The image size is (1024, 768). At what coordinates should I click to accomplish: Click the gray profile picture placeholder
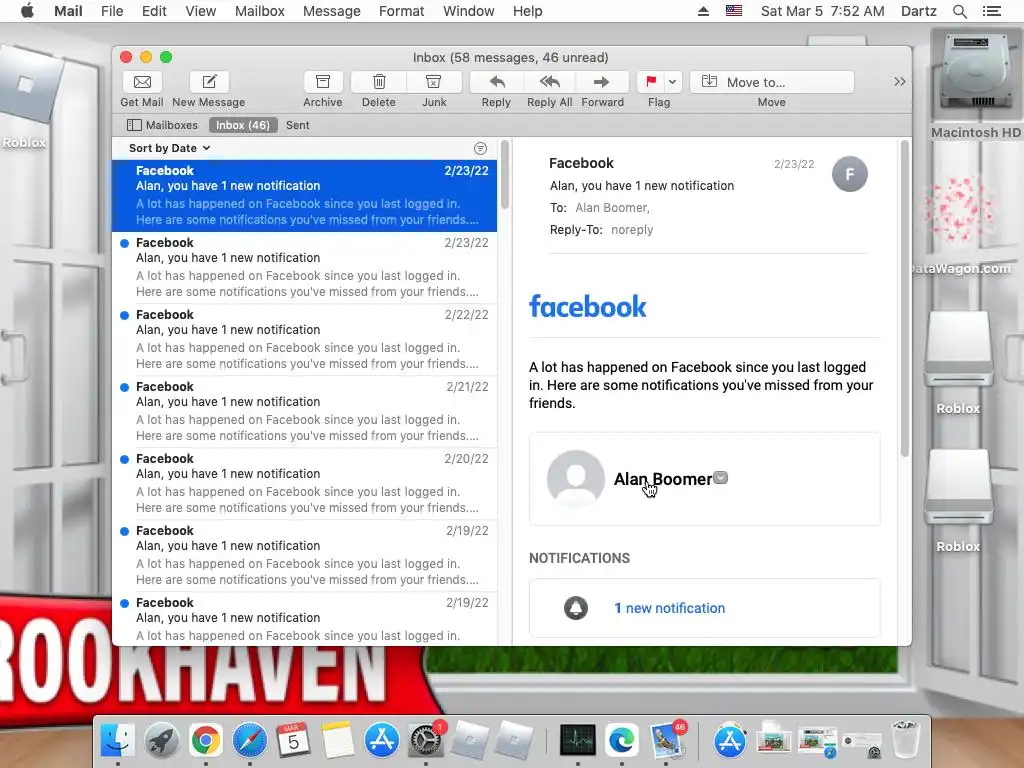coord(576,479)
